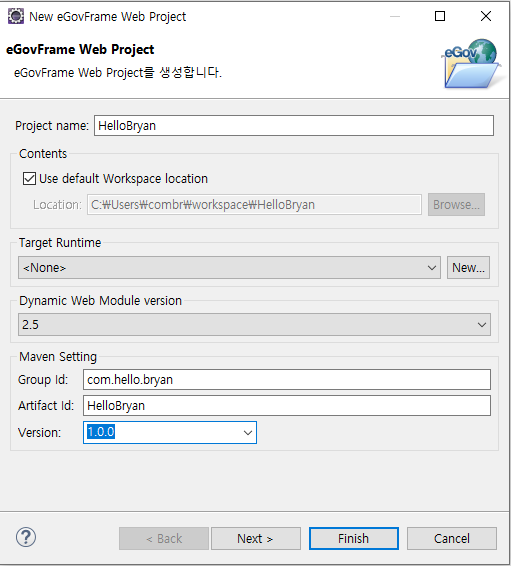Click the Artifact Id input field
Viewport: 511px width, 566px height.
(x=287, y=405)
